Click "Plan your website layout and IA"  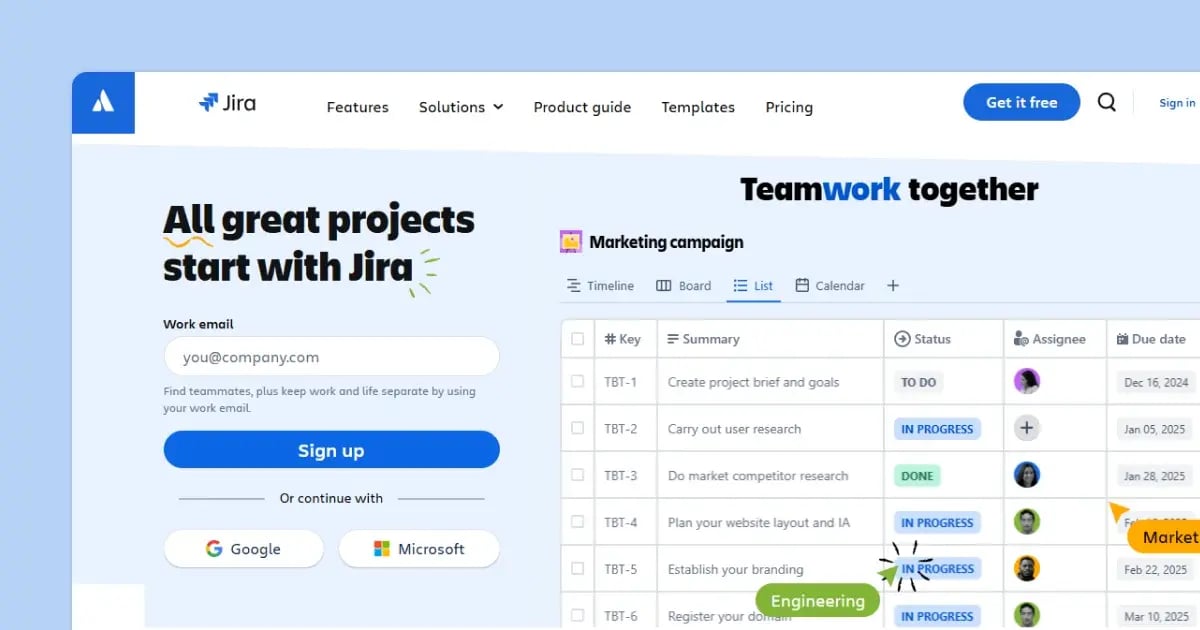(x=759, y=522)
